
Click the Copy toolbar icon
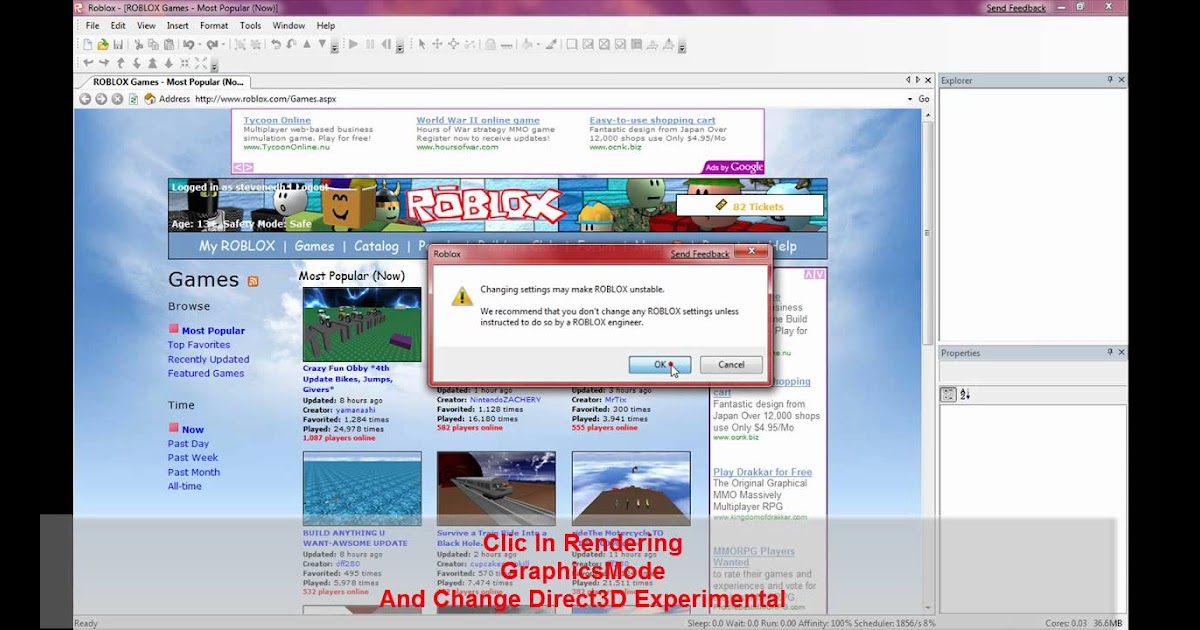coord(153,44)
